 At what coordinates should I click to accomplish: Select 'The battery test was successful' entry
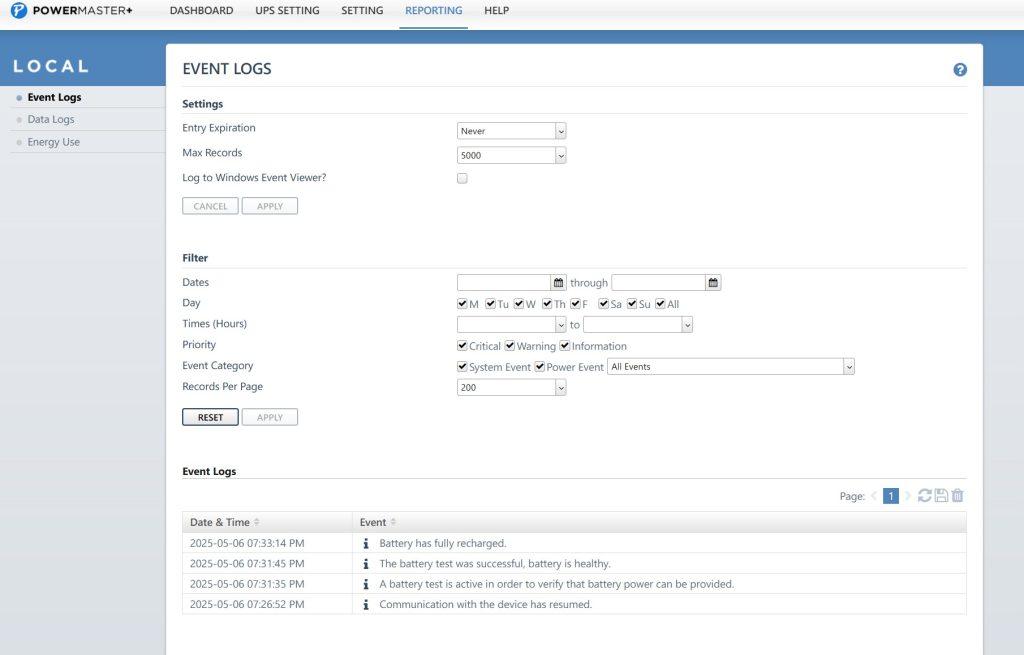click(x=495, y=564)
